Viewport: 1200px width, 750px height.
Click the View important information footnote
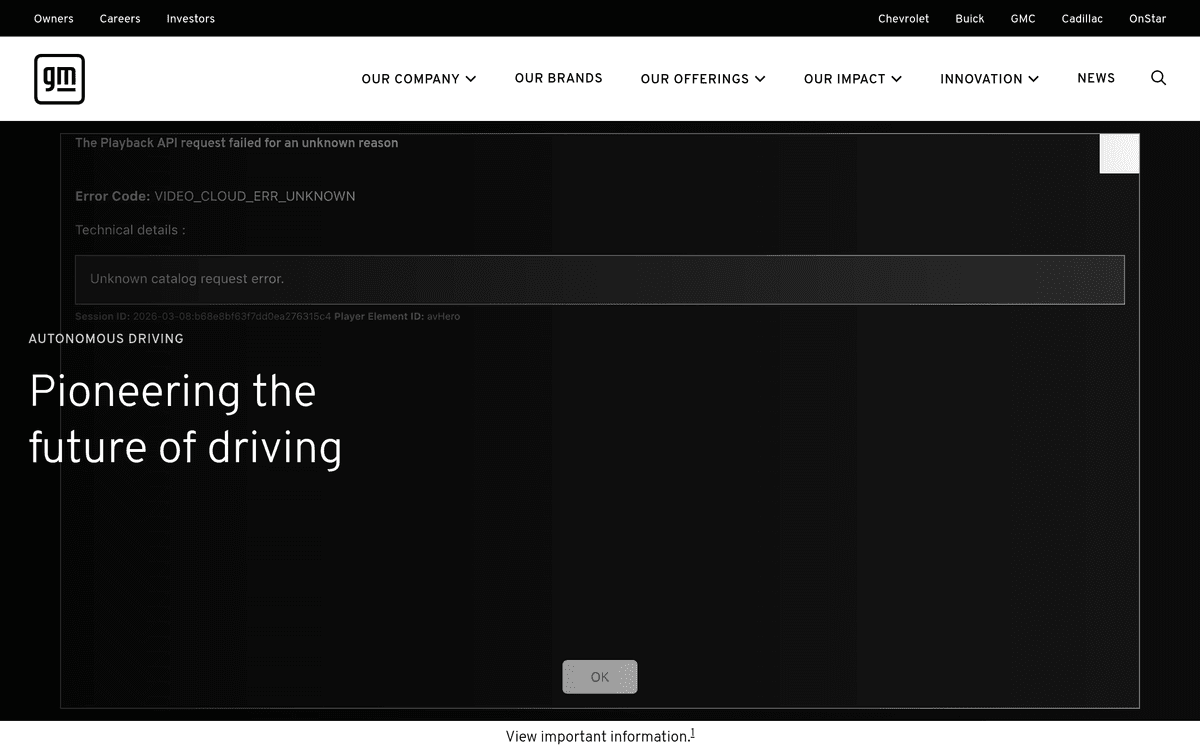click(x=599, y=736)
